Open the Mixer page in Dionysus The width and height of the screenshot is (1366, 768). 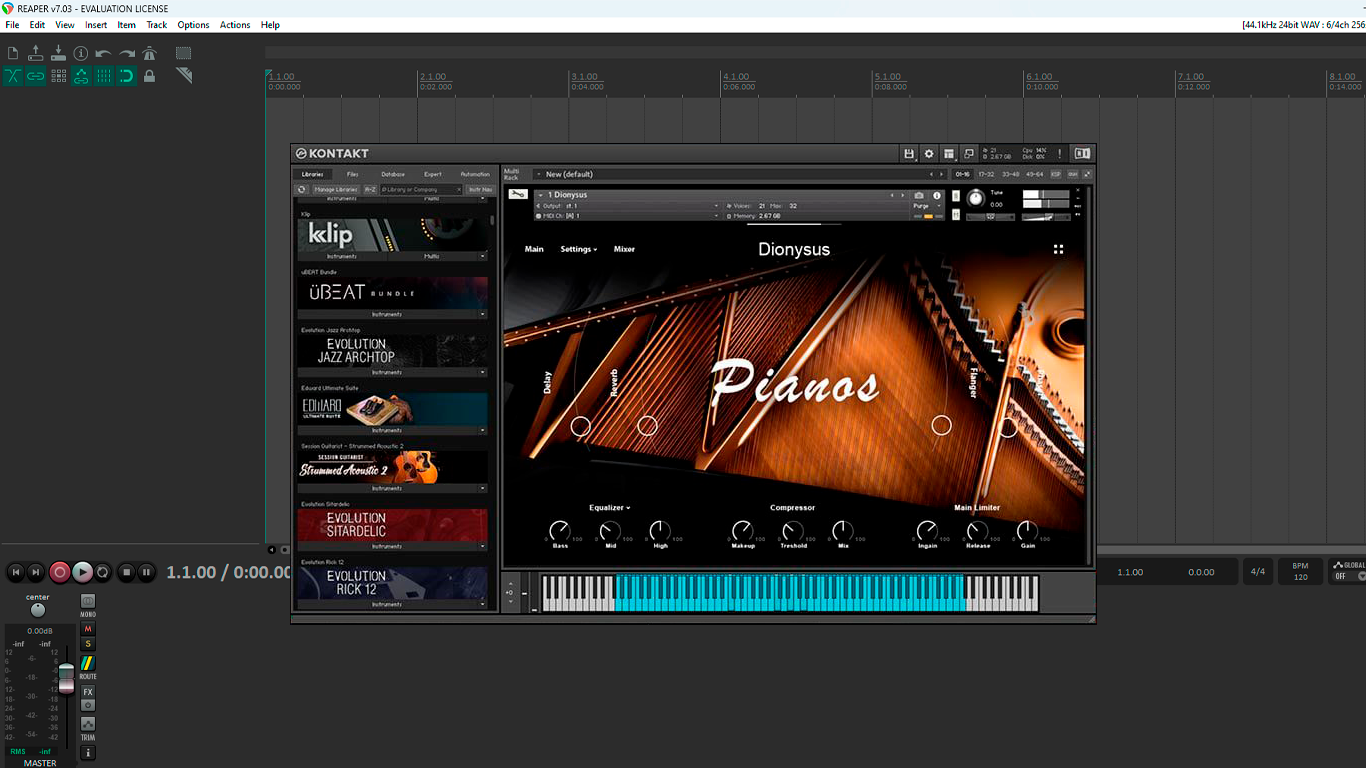tap(624, 249)
